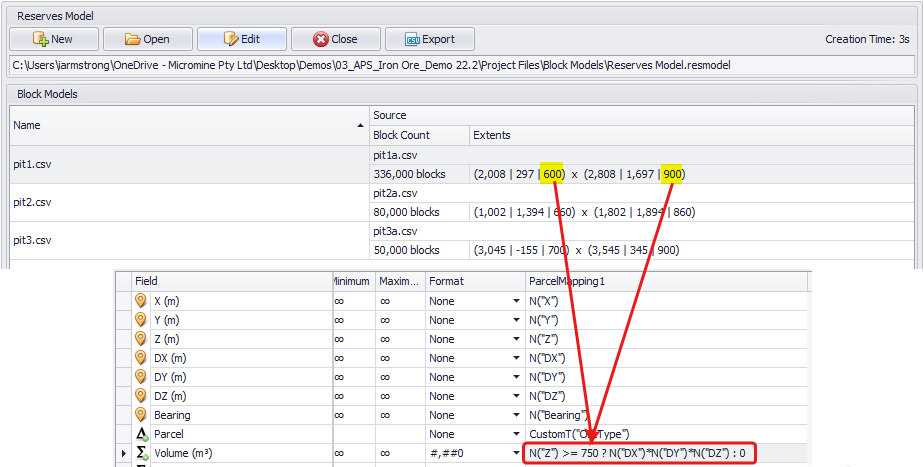
Task: Click the New button
Action: click(54, 39)
